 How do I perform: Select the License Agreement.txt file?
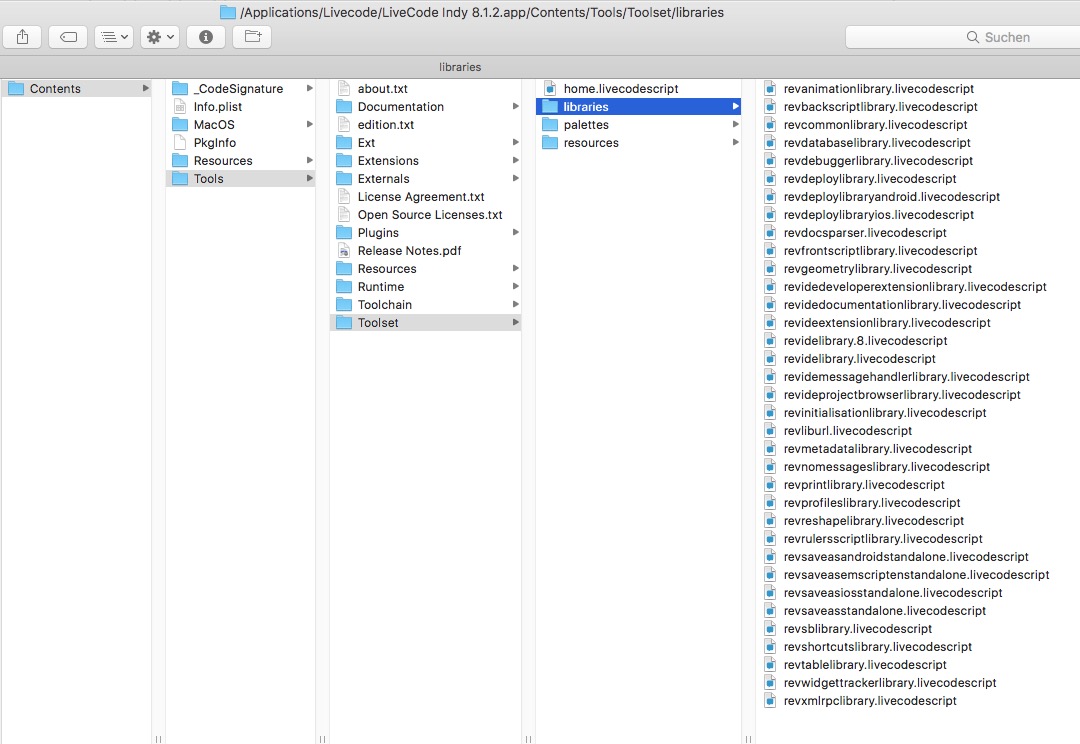pos(420,197)
